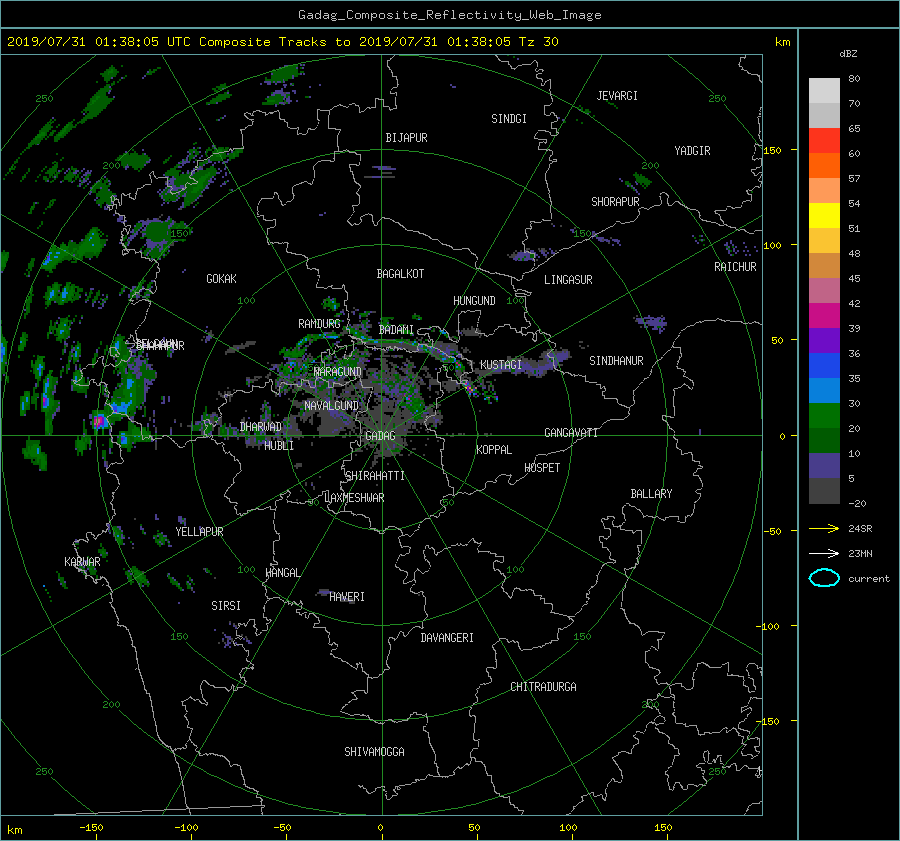Viewport: 900px width, 841px height.
Task: Click the intense magenta echo near KUSTAGI
Action: 470,389
